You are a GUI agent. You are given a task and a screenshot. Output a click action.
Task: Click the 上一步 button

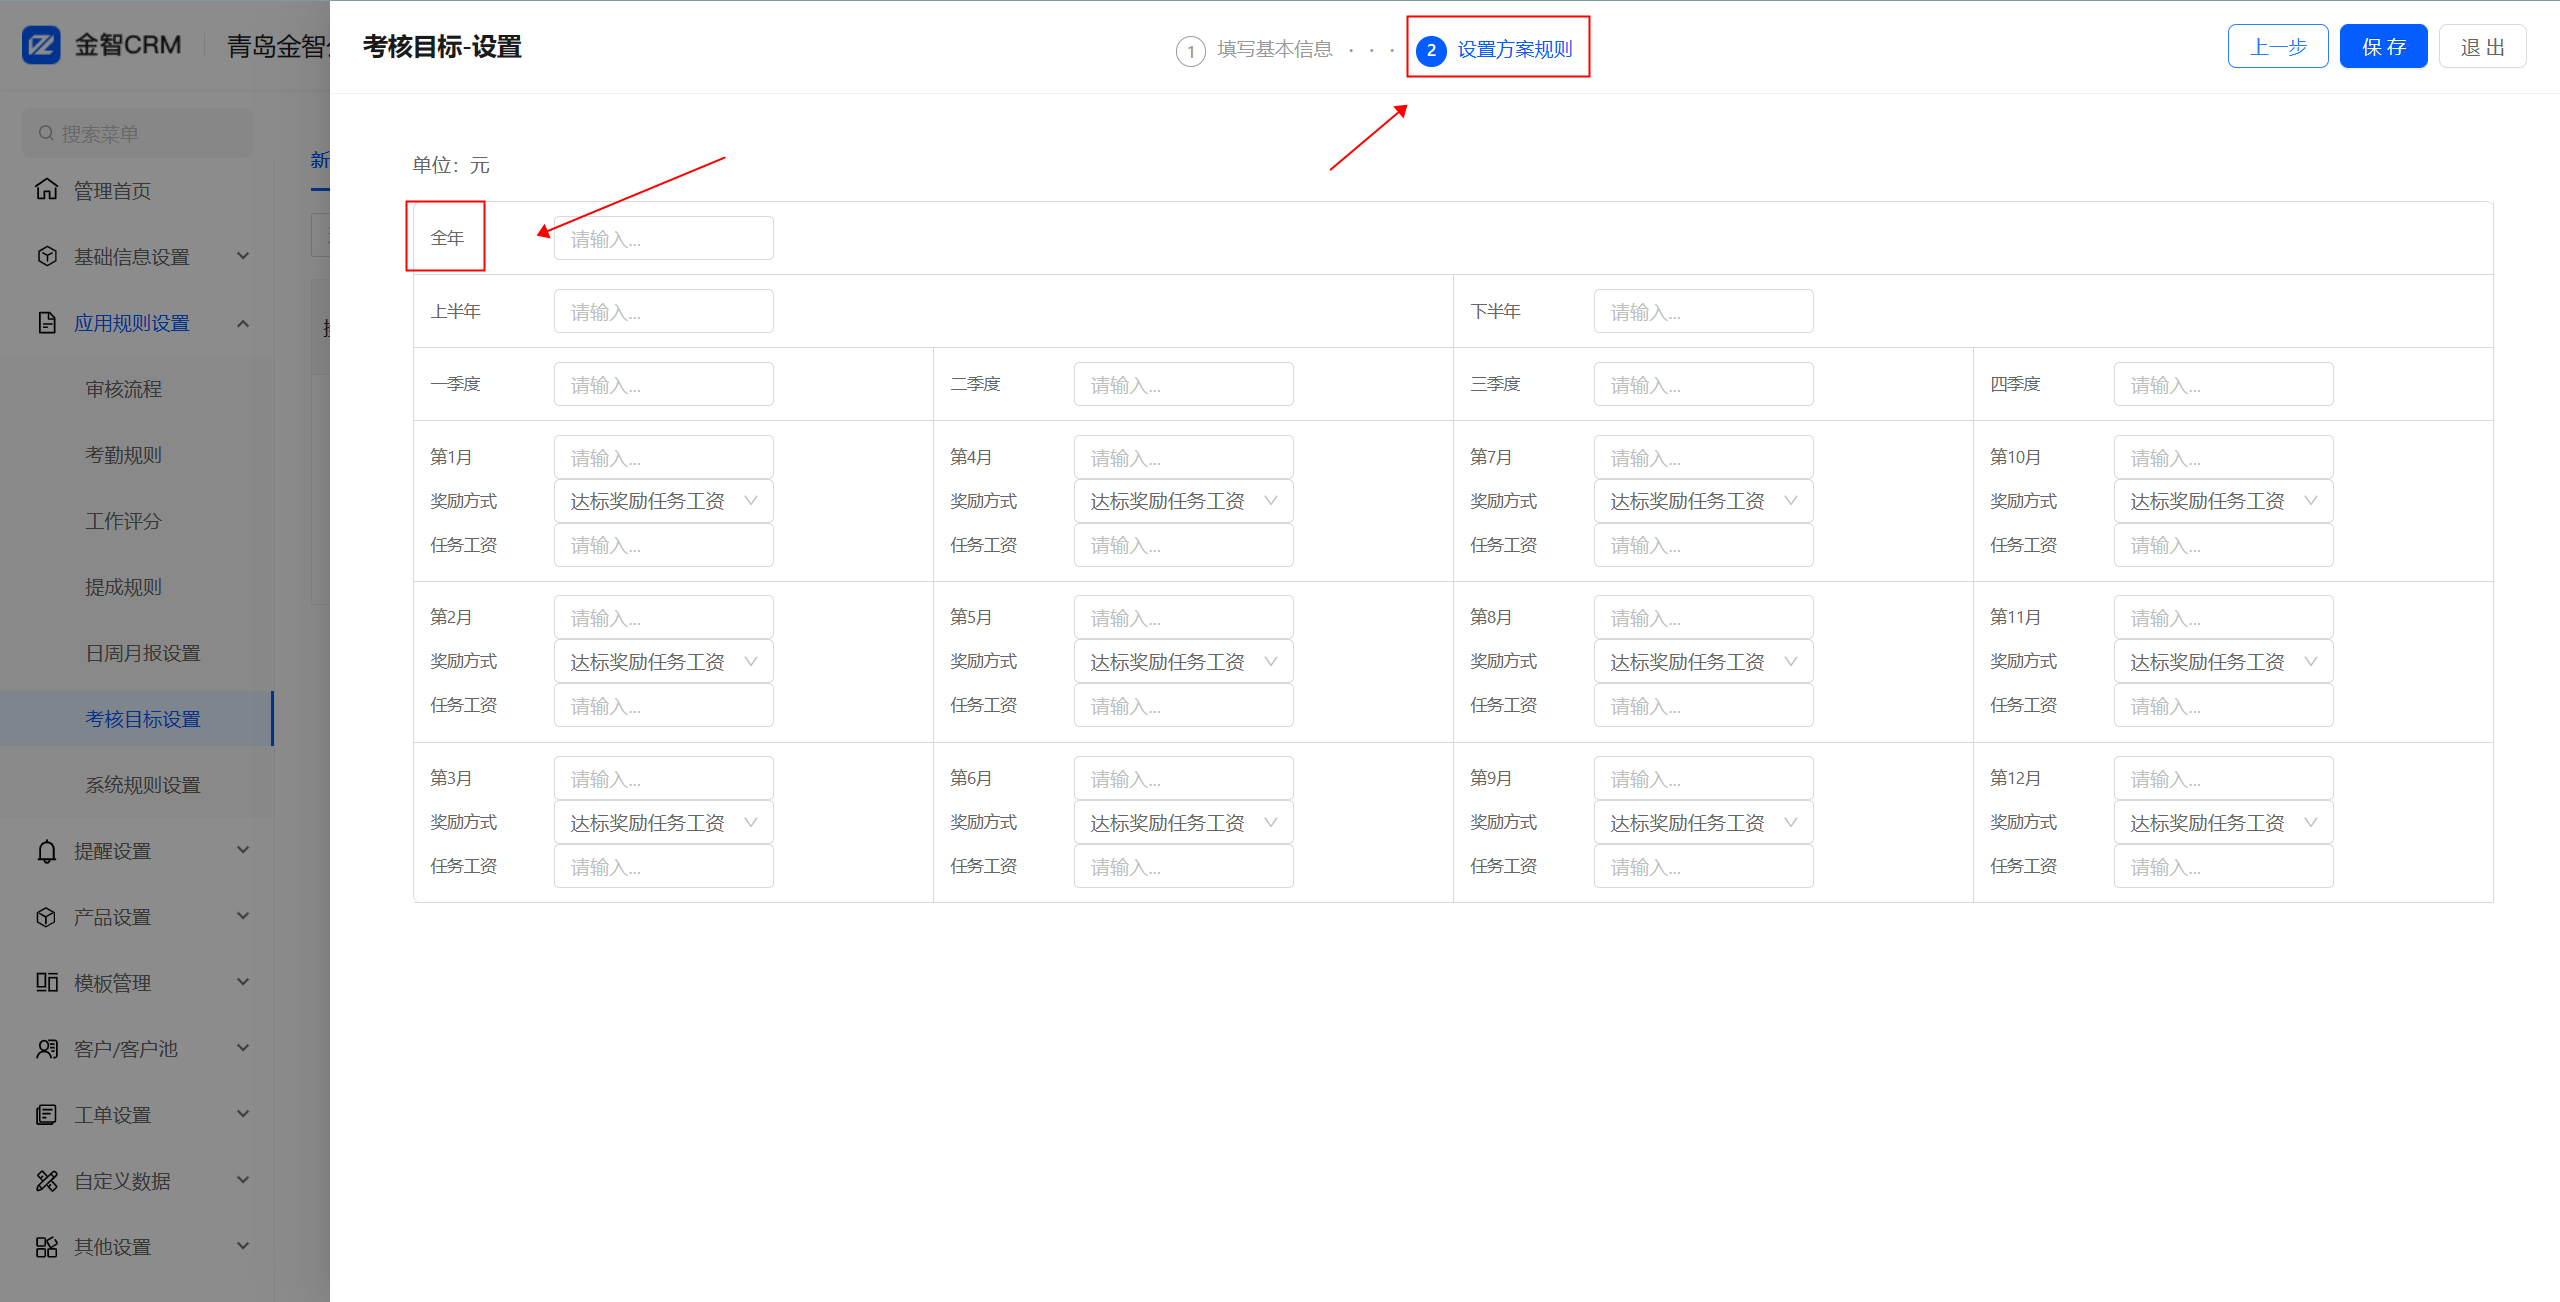pos(2278,47)
